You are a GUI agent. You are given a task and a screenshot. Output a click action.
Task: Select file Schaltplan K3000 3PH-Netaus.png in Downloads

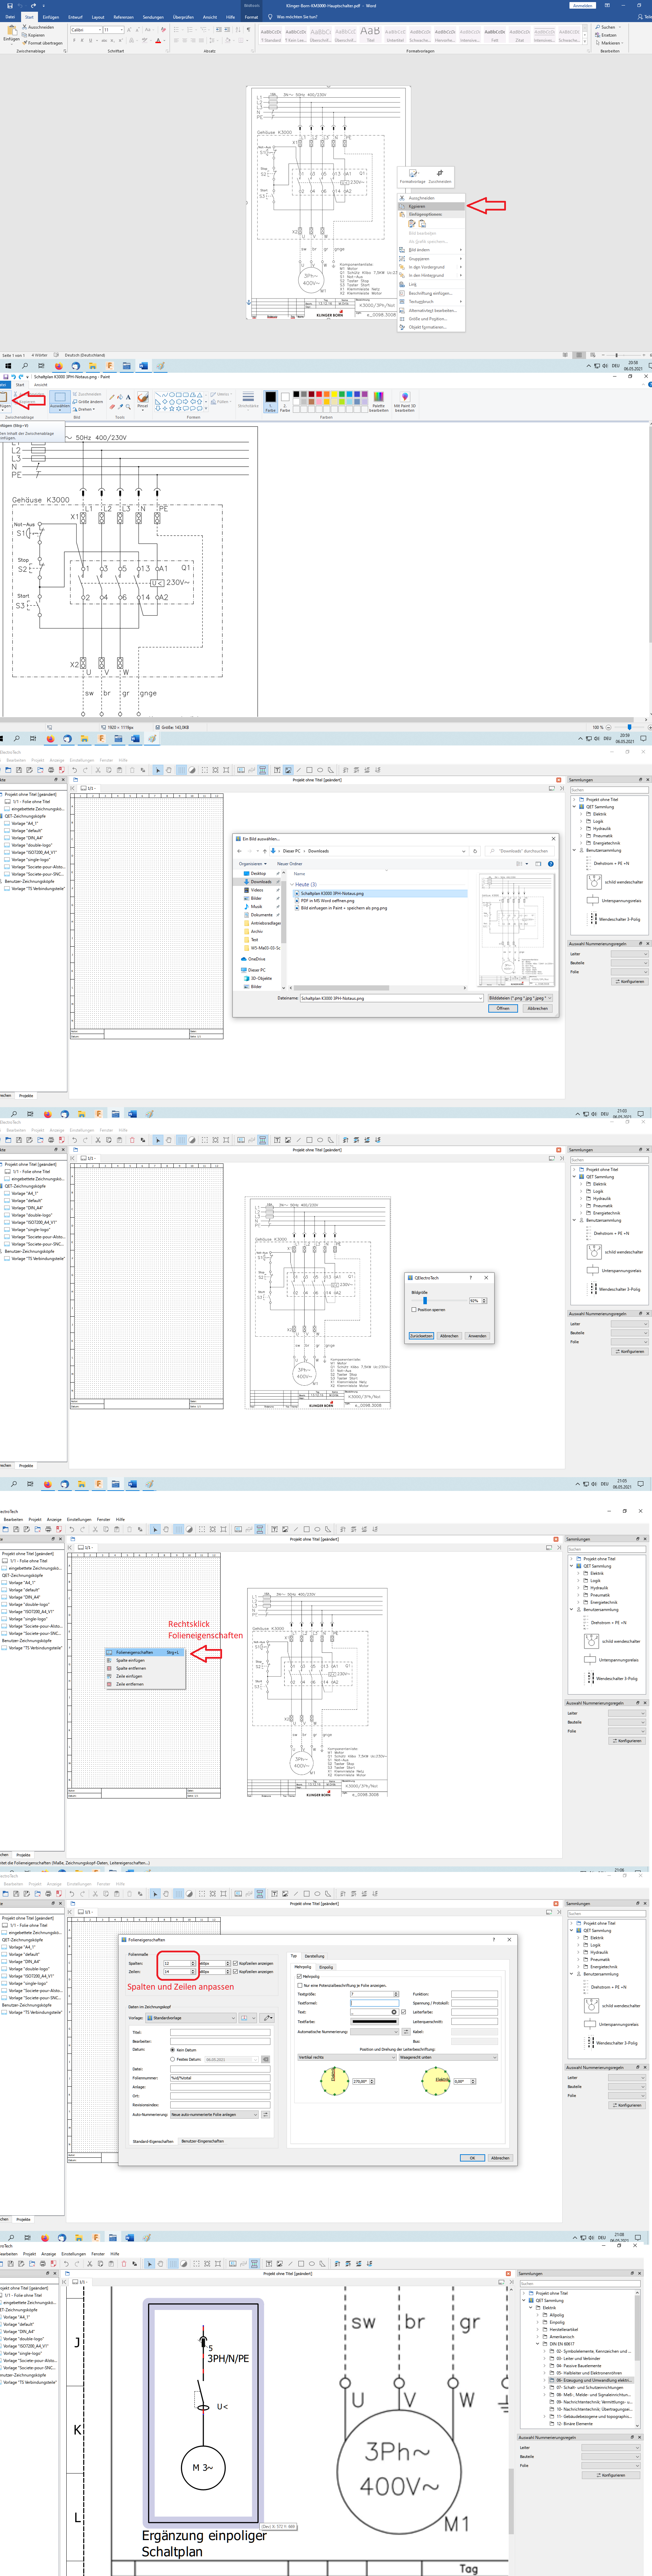pos(332,893)
